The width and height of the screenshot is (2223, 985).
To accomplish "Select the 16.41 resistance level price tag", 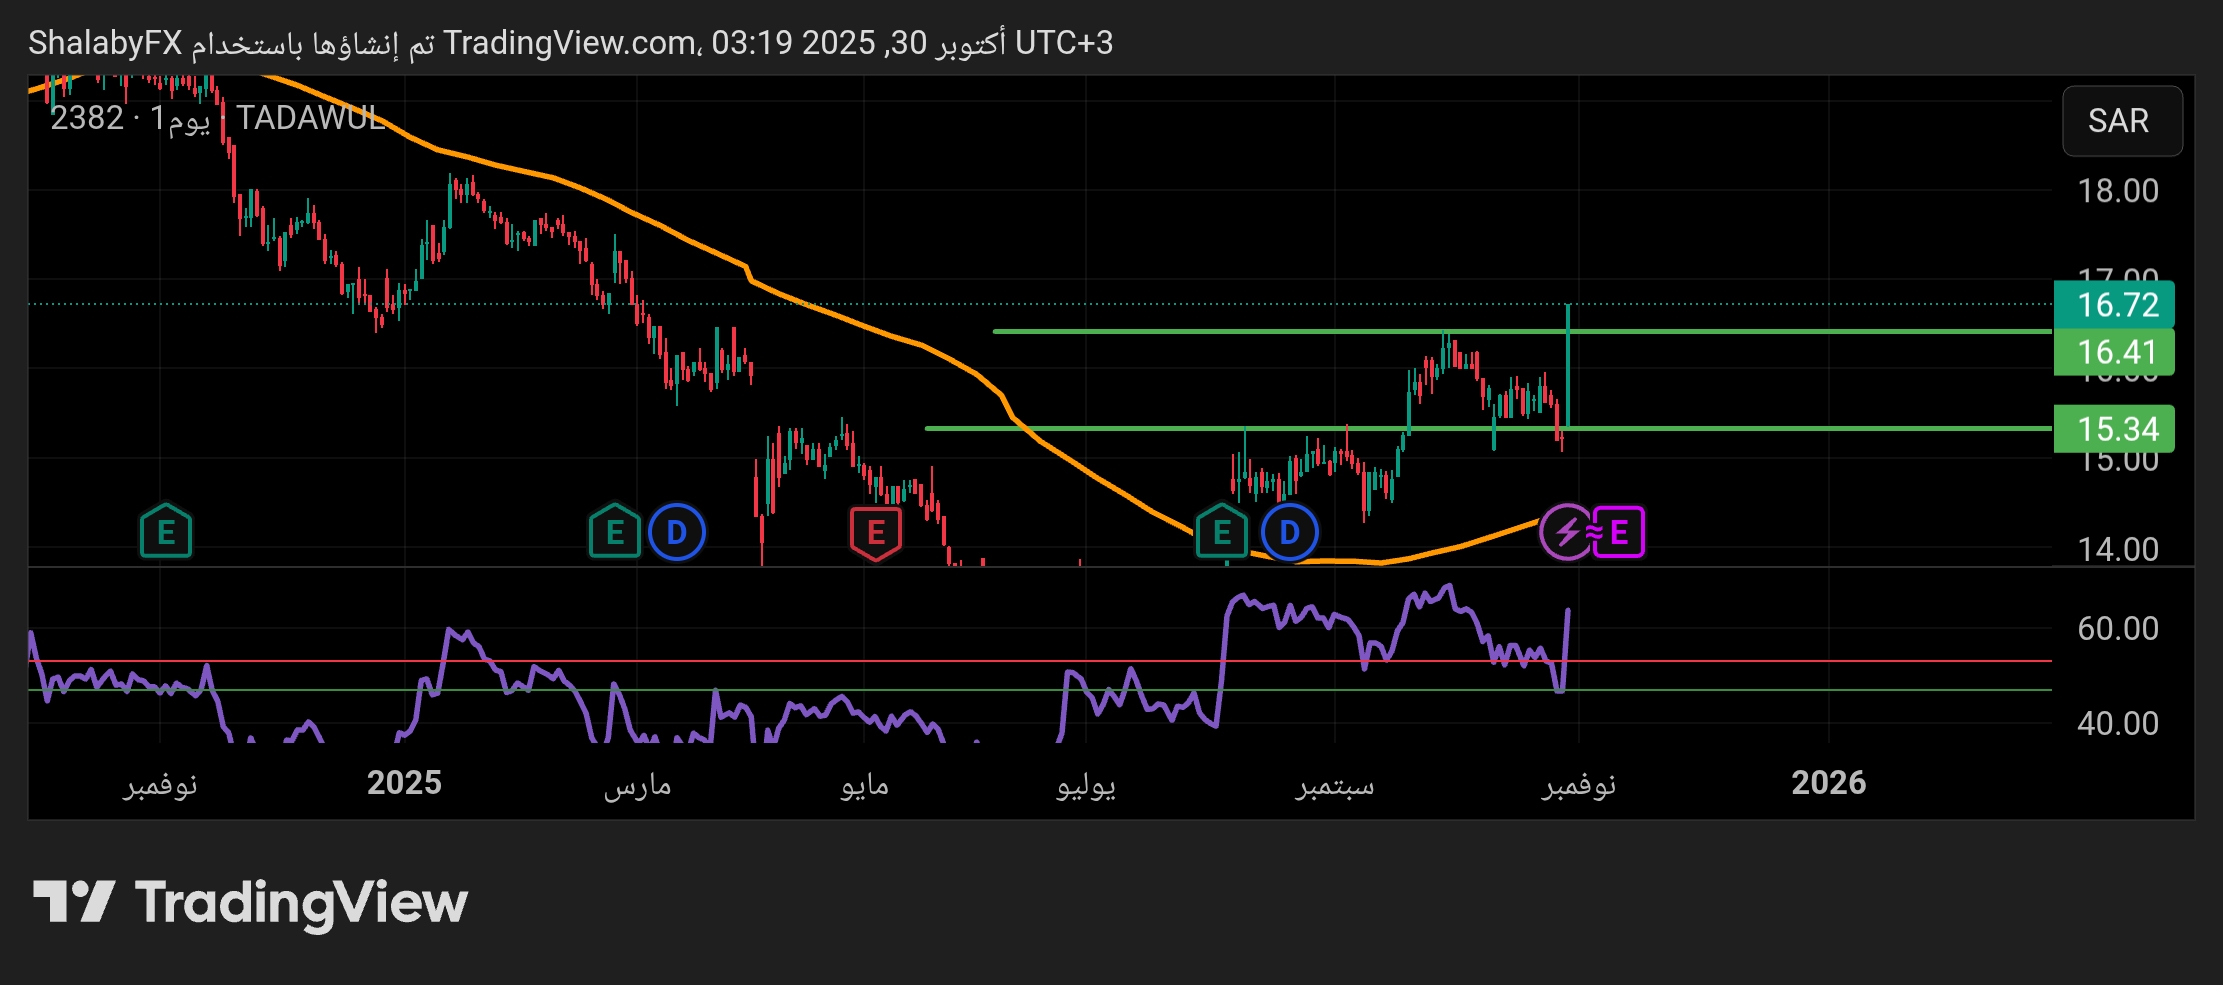I will click(x=2115, y=352).
